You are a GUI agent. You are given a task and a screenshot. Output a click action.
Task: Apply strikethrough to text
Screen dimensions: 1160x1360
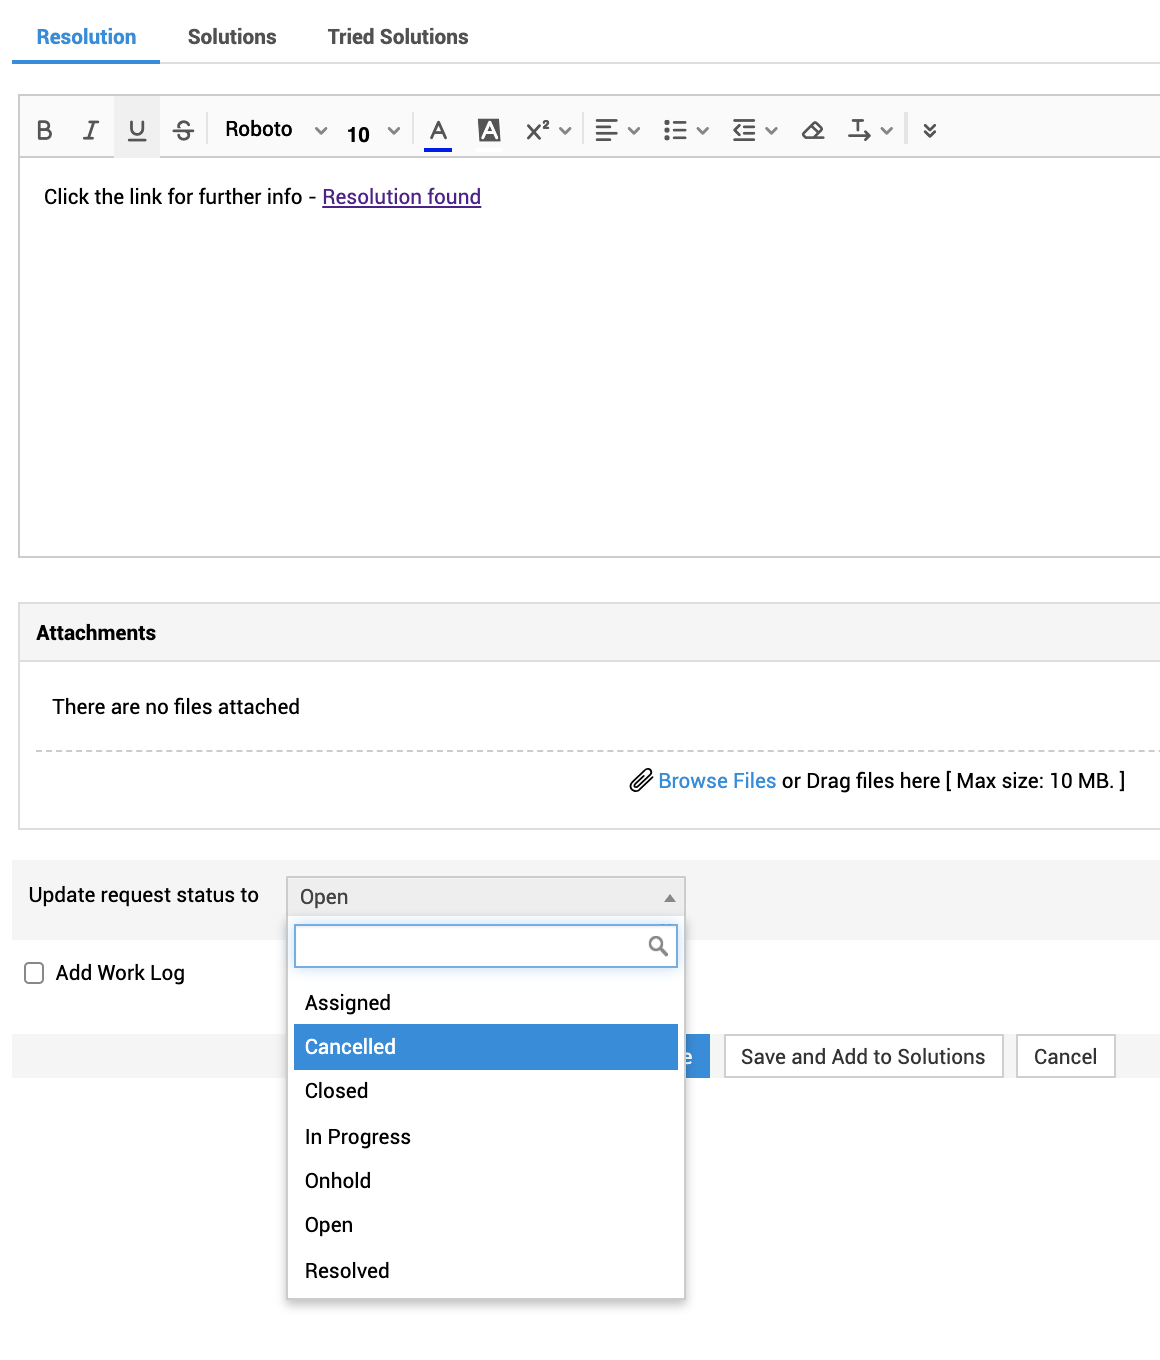click(x=183, y=130)
